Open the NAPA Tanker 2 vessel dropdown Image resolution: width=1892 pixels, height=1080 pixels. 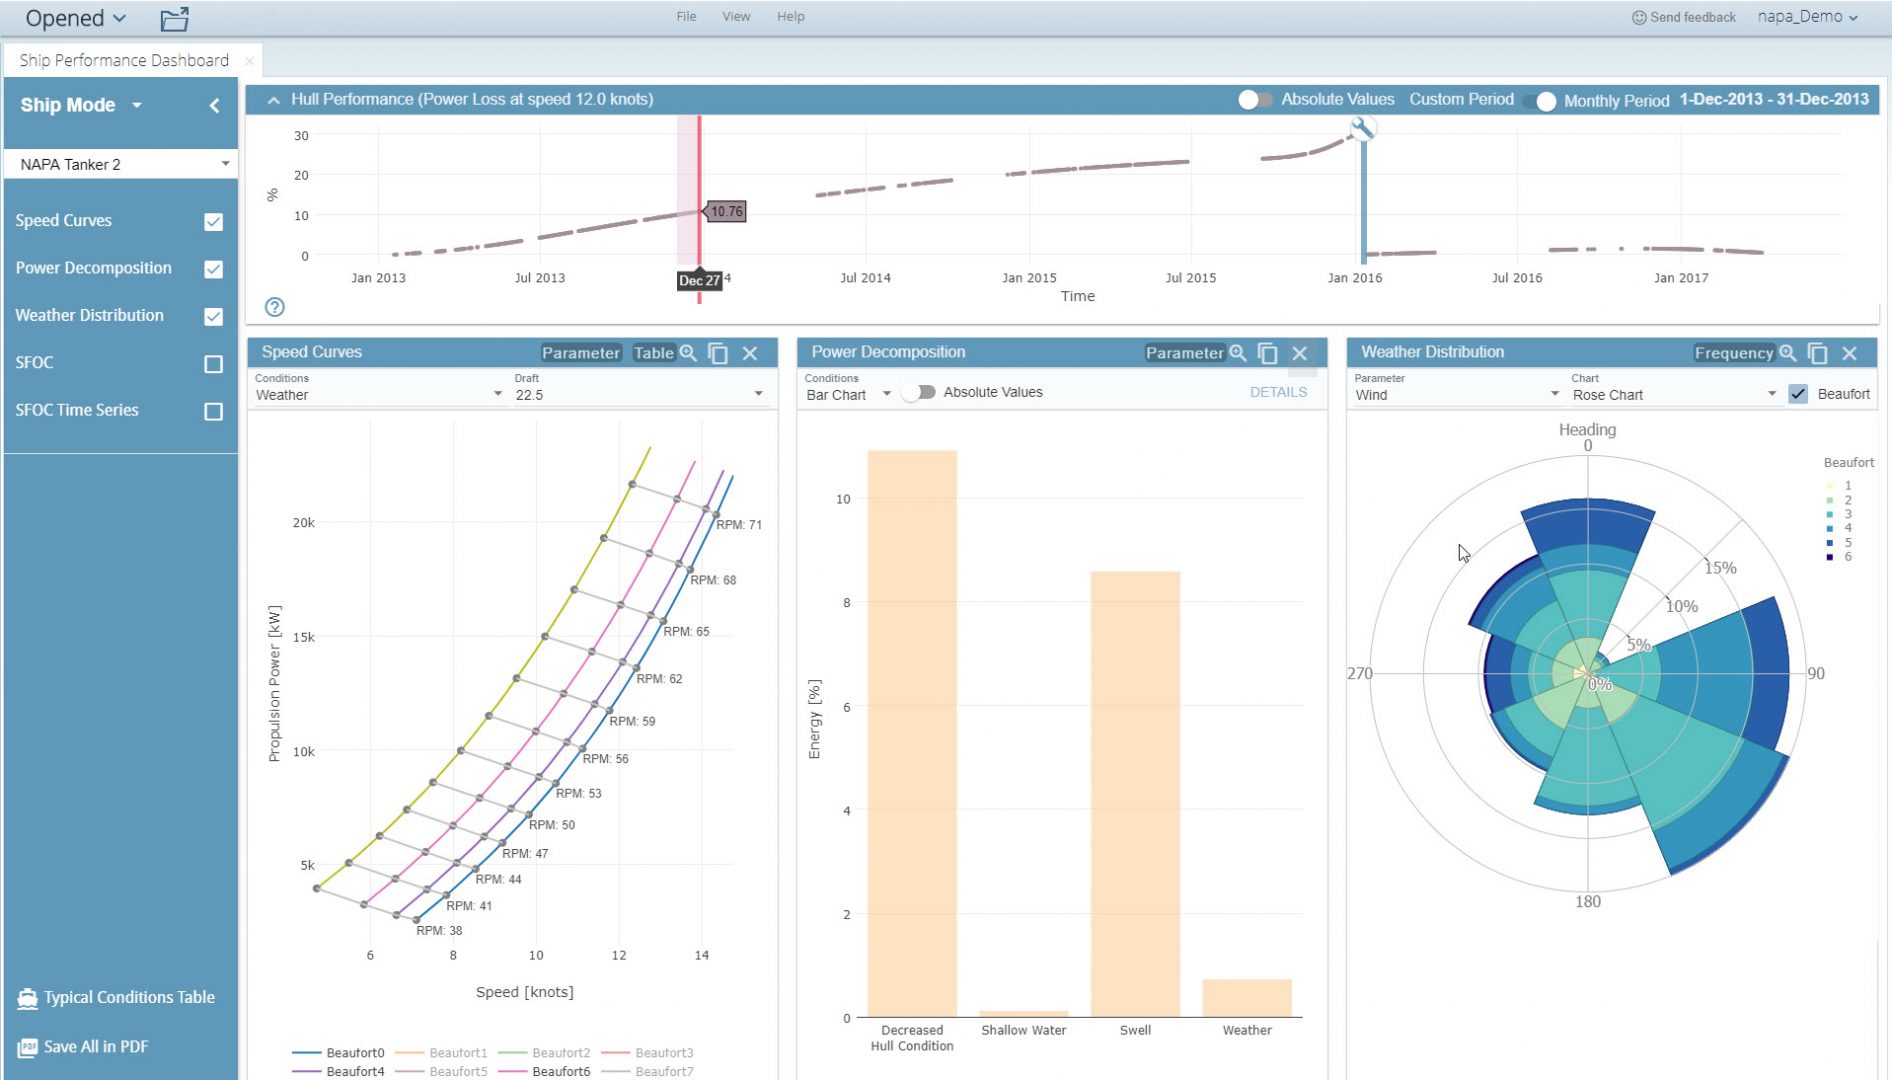click(225, 164)
